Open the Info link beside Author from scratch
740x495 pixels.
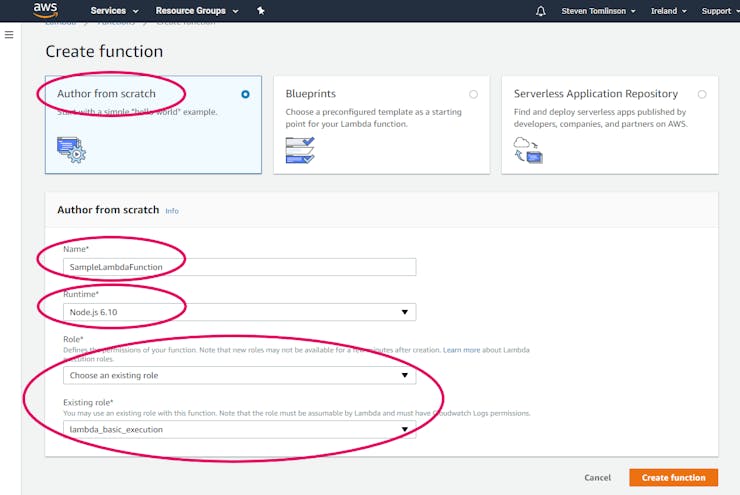pyautogui.click(x=172, y=211)
